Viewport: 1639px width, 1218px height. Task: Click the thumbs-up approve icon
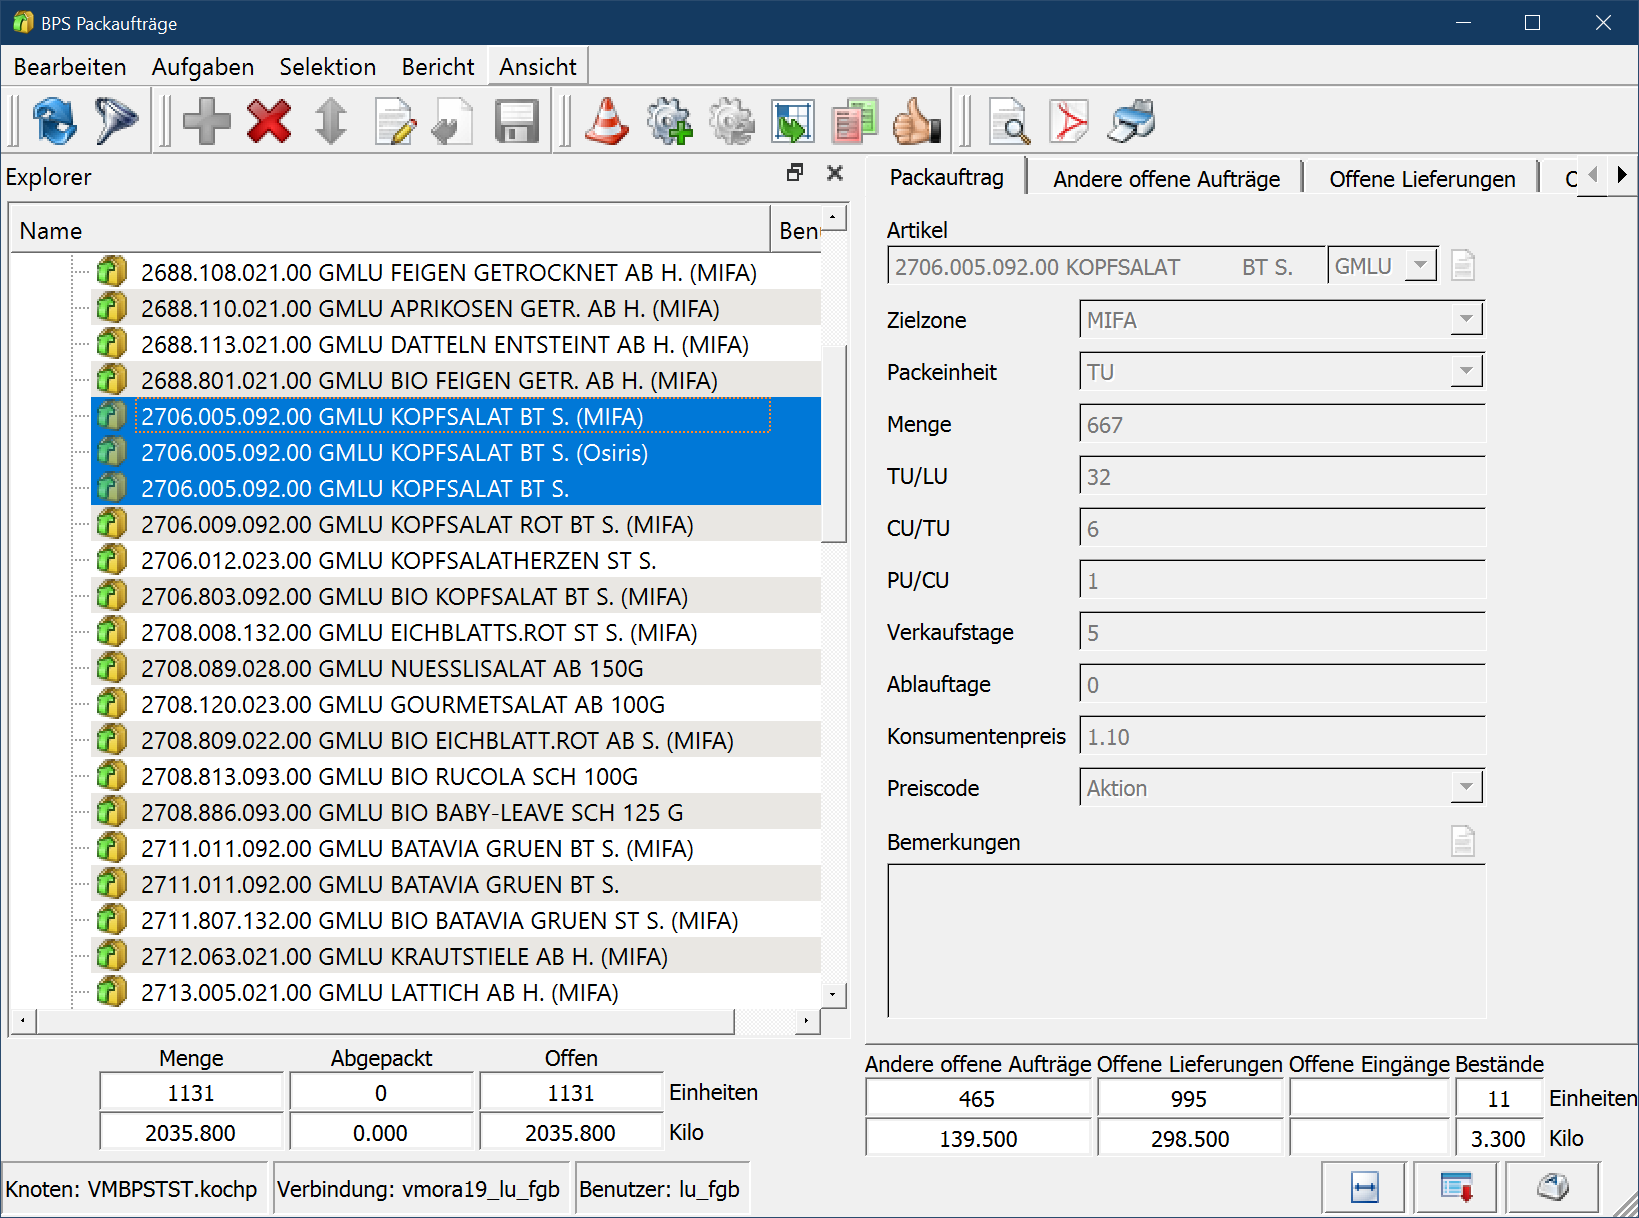click(916, 122)
